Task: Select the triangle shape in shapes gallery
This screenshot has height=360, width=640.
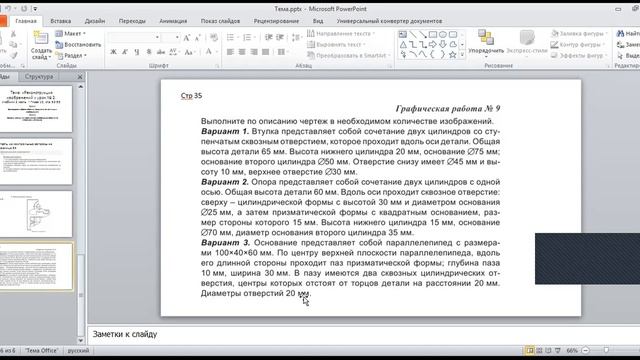Action: 403,44
